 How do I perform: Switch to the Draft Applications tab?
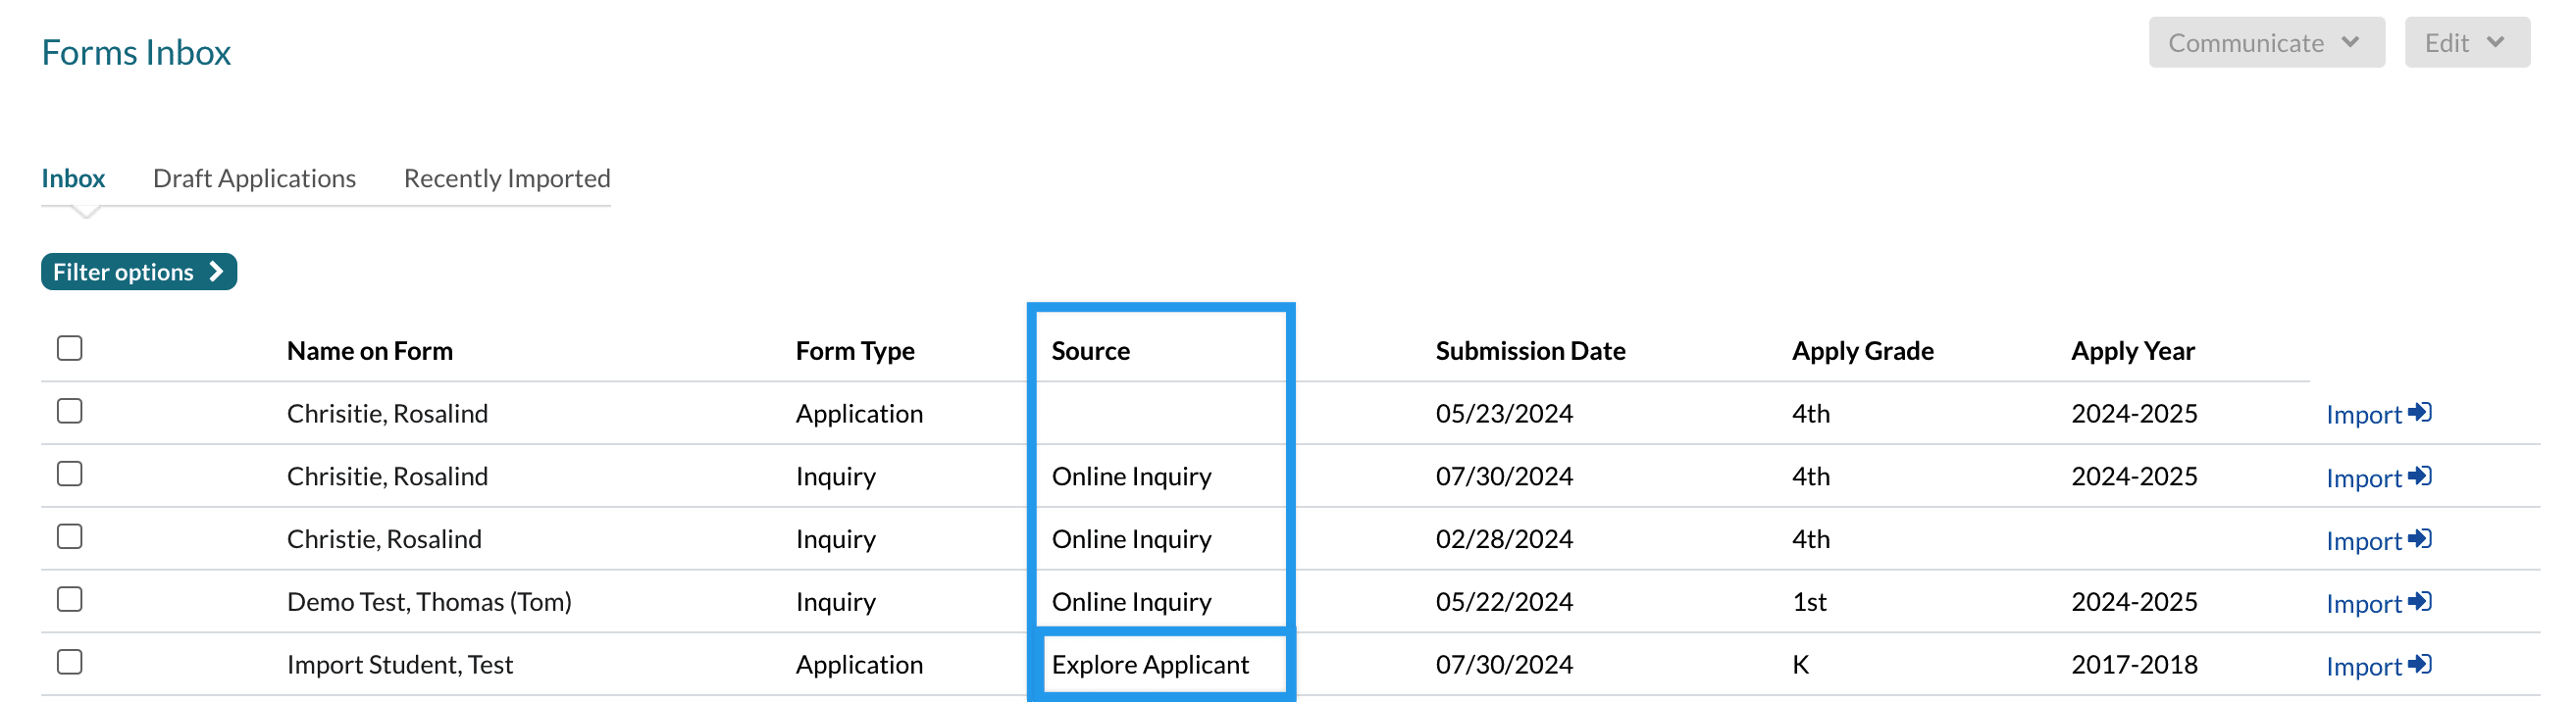(x=254, y=178)
